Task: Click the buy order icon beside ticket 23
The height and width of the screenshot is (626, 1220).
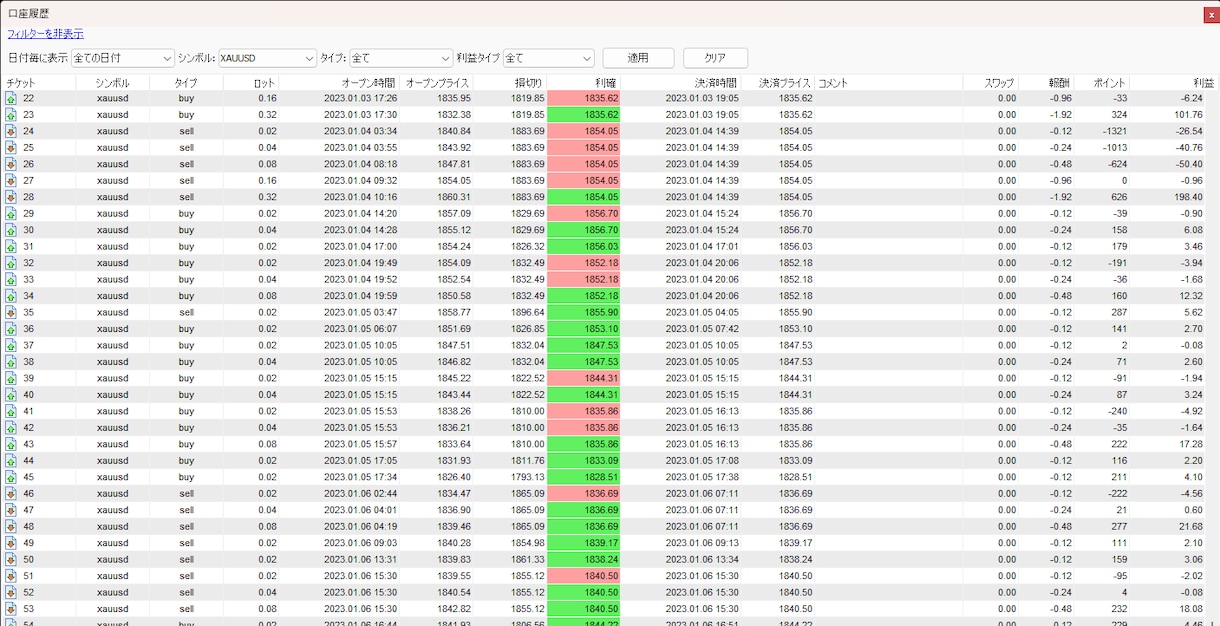Action: 11,115
